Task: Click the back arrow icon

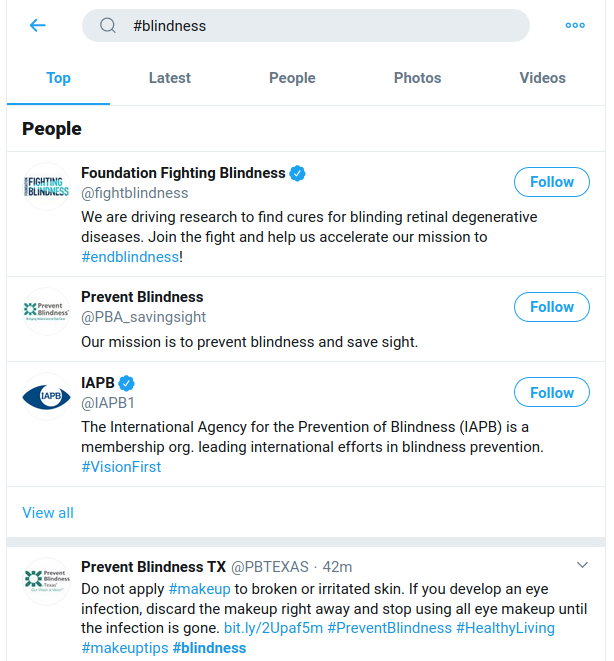Action: 38,25
